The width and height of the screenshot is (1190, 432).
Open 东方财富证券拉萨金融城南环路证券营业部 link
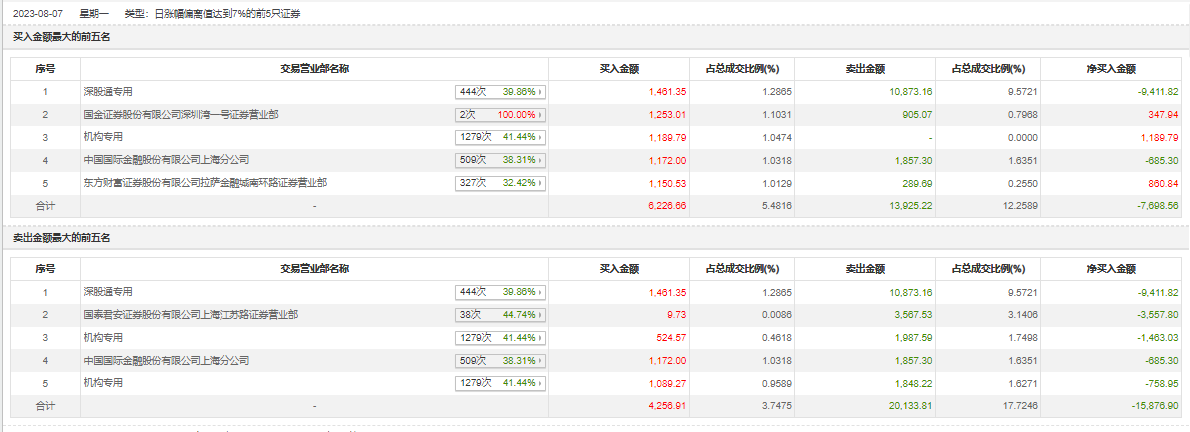click(x=205, y=183)
